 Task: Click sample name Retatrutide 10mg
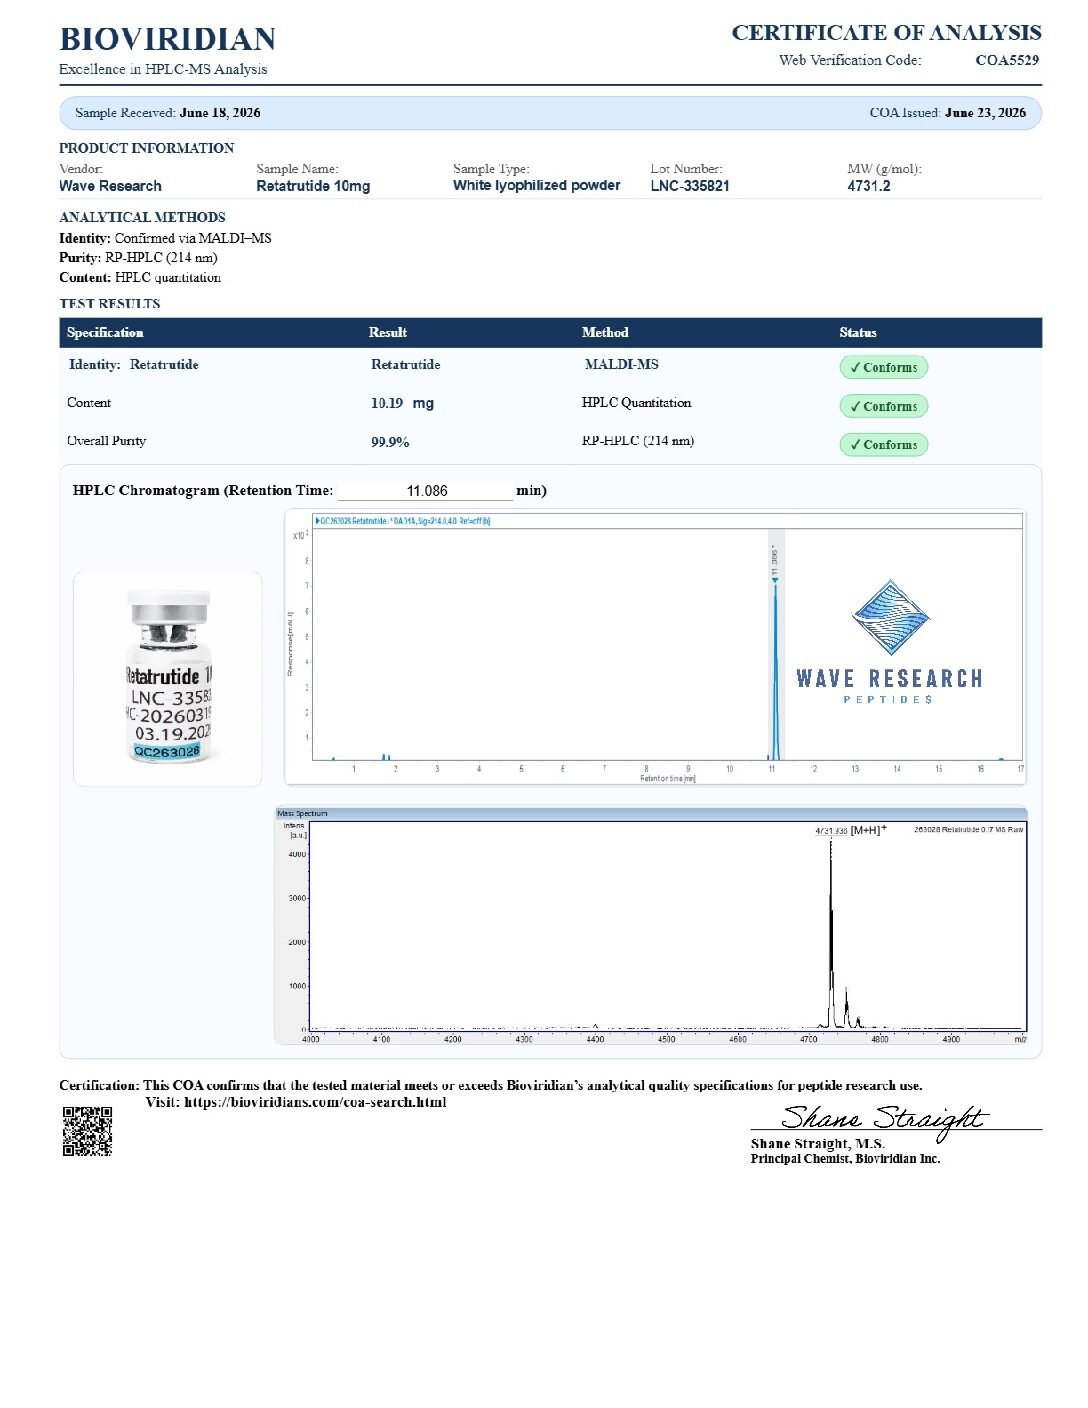coord(313,186)
